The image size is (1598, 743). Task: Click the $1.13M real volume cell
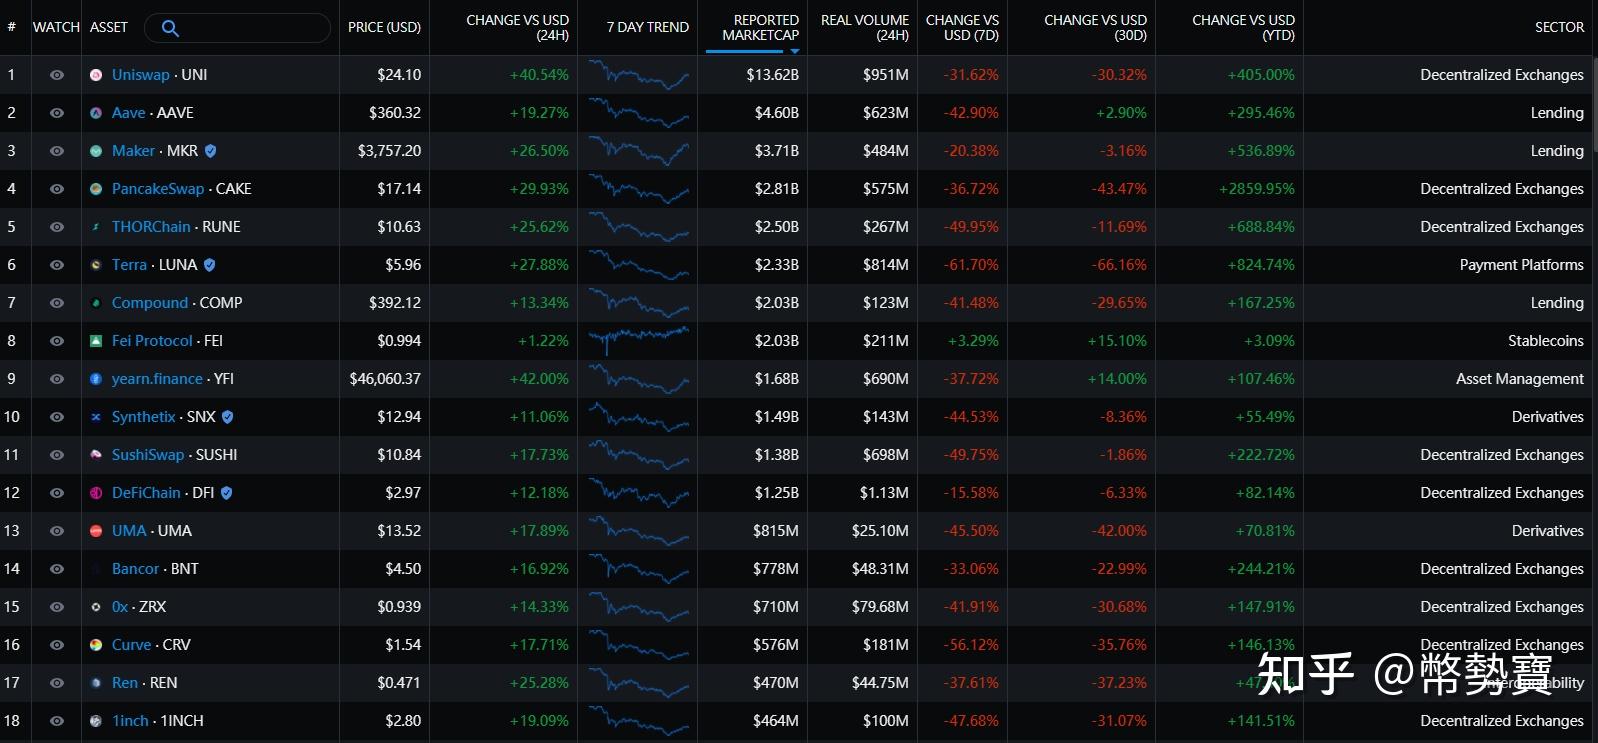pos(884,493)
